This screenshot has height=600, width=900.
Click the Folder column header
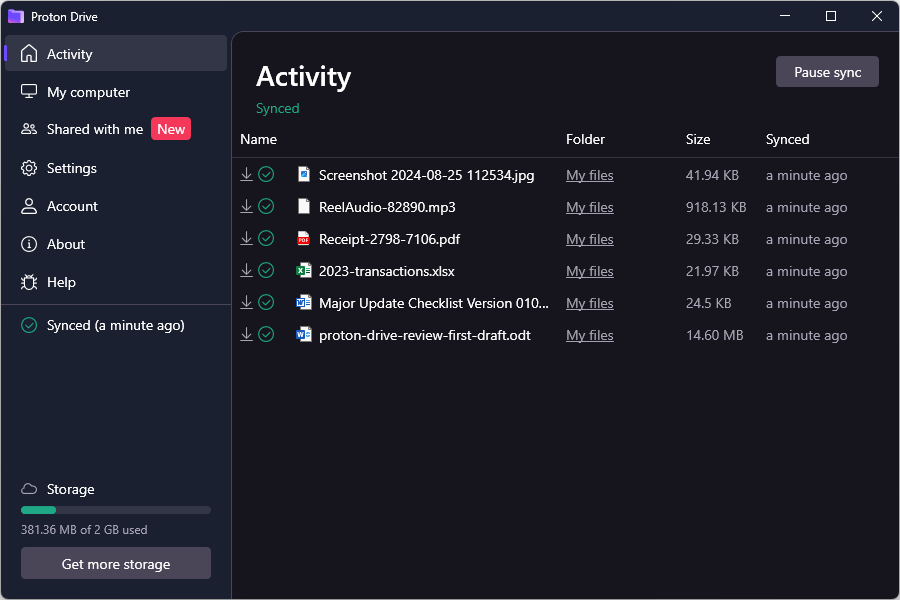[x=585, y=140]
